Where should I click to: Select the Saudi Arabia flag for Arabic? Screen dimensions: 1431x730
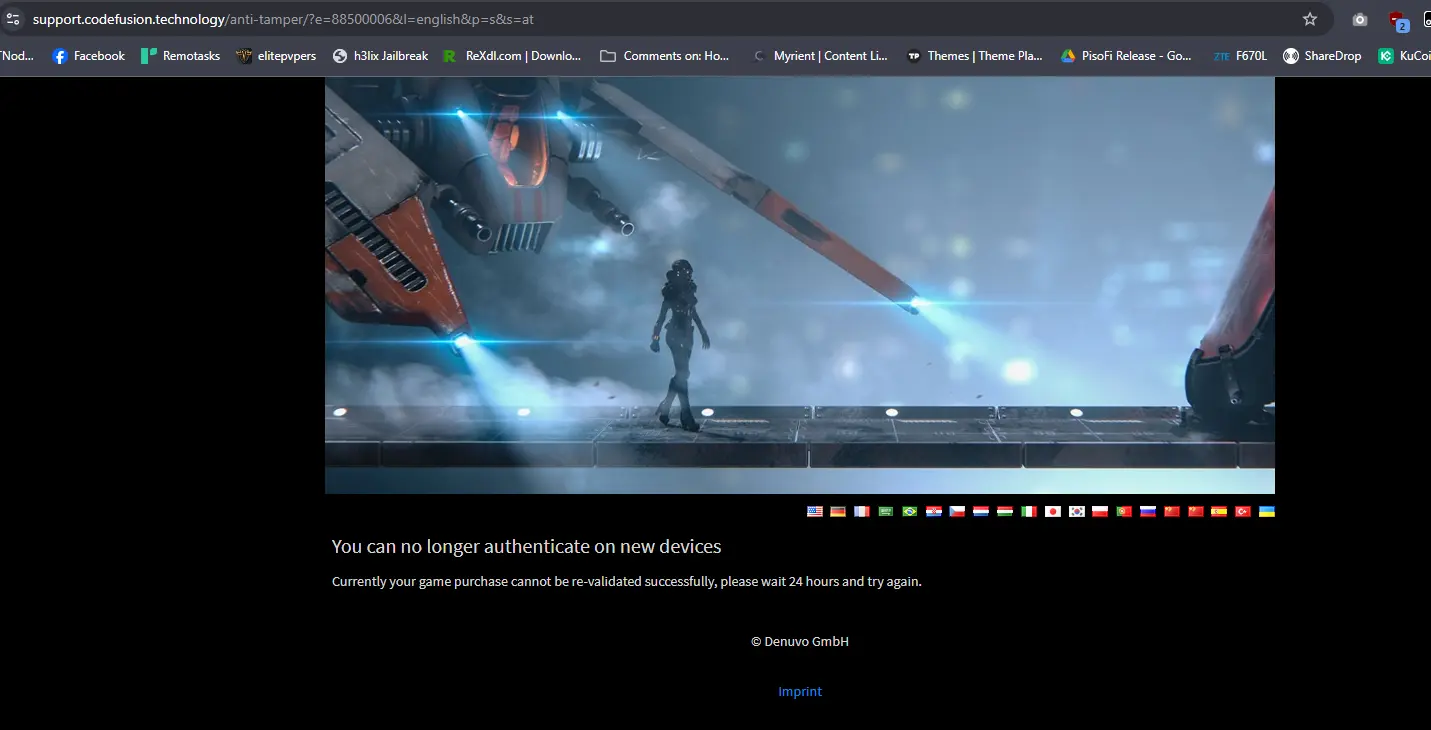tap(886, 511)
